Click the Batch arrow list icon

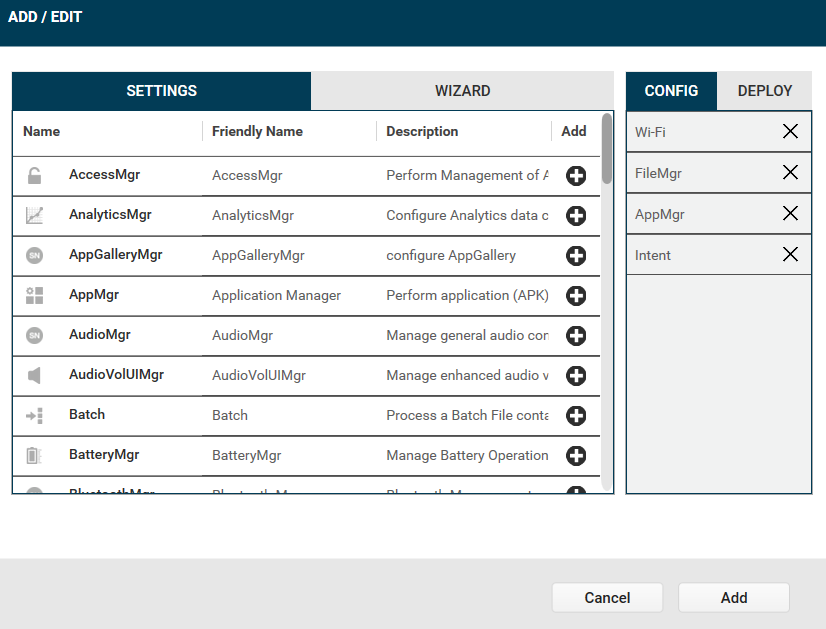tap(34, 416)
